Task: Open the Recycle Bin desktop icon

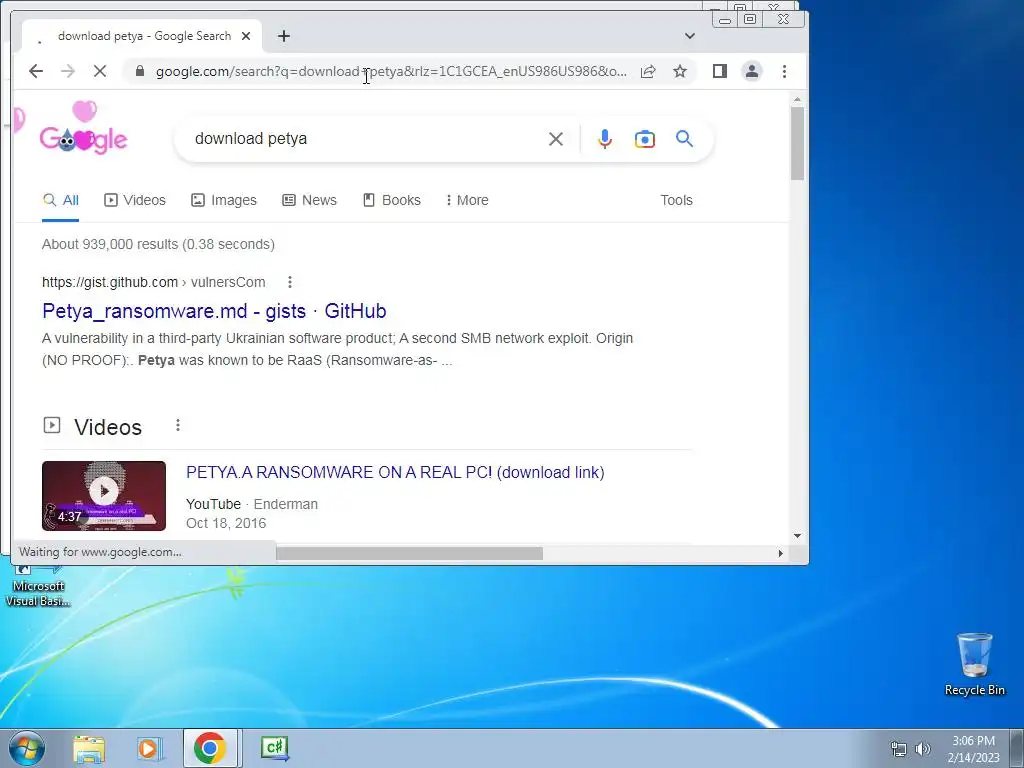Action: [974, 664]
